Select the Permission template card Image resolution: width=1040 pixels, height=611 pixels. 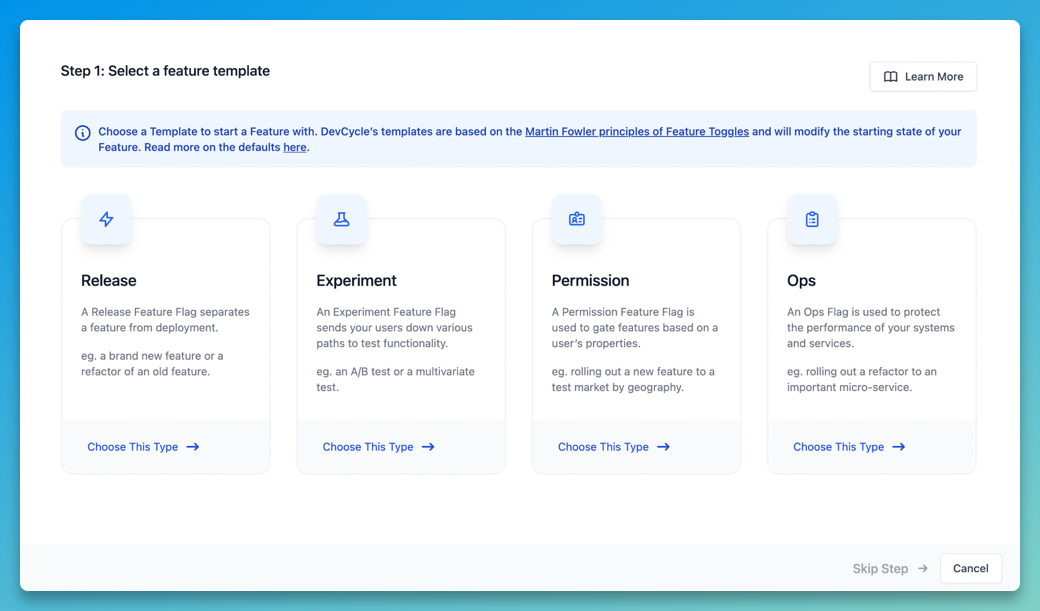click(x=636, y=330)
